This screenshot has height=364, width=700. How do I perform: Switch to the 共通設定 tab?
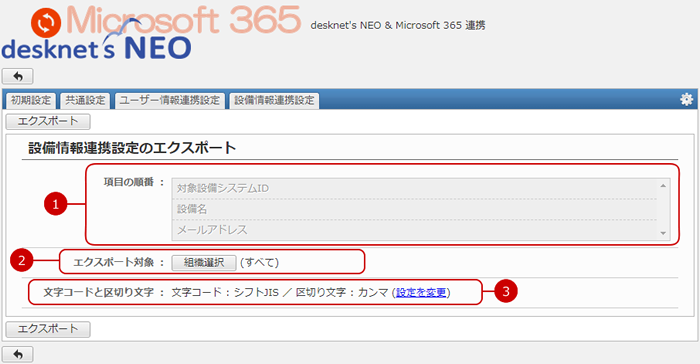click(x=85, y=100)
